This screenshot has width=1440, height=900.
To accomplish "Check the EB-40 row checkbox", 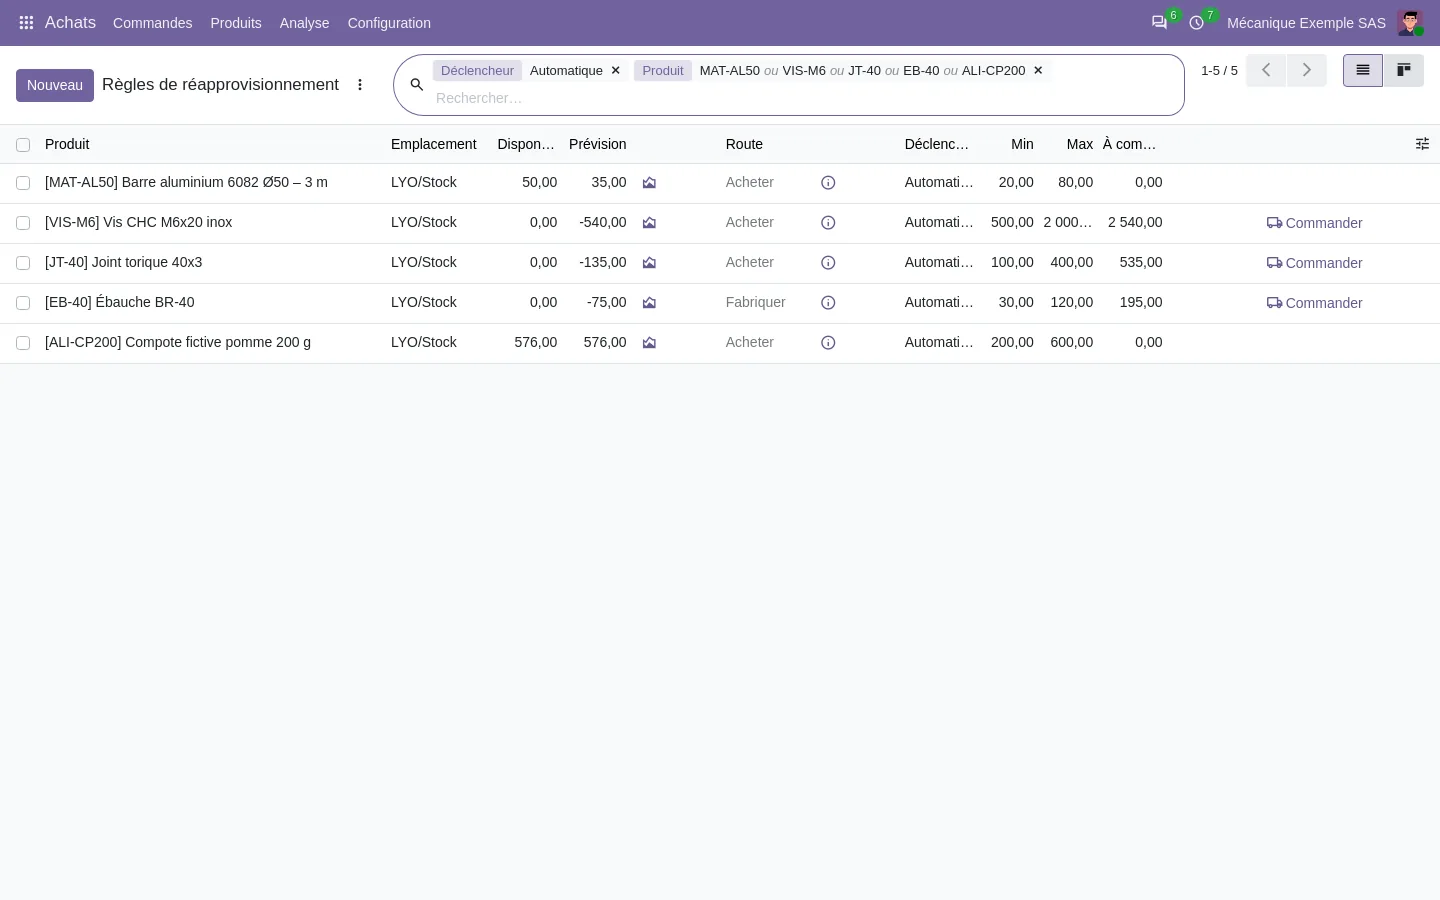I will pyautogui.click(x=23, y=303).
